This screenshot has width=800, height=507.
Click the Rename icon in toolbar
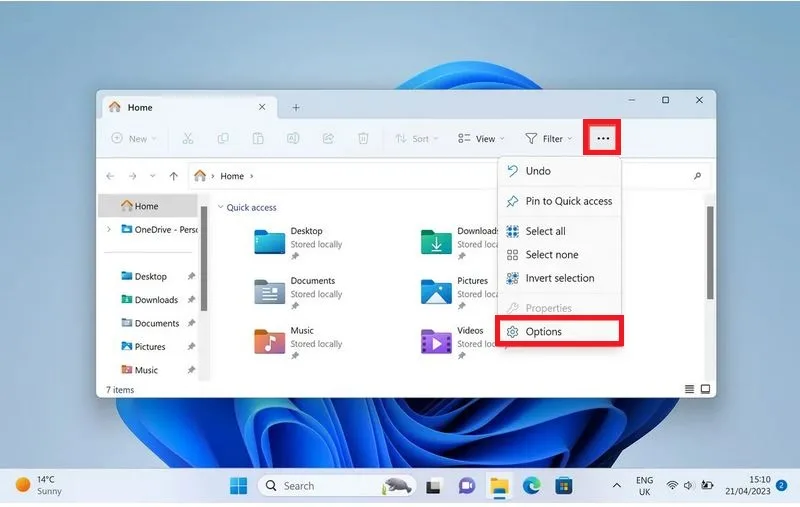click(293, 138)
